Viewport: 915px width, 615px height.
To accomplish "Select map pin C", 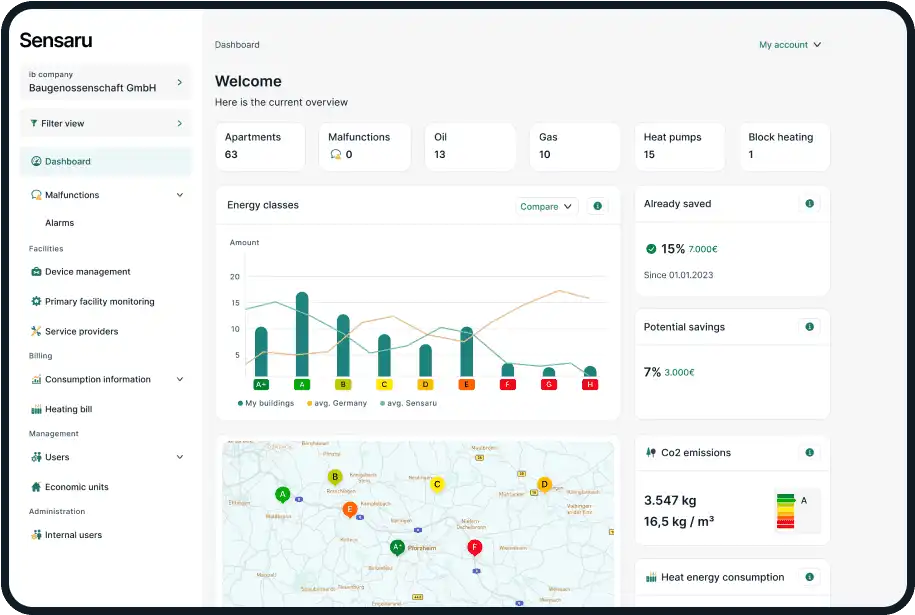I will tap(437, 484).
